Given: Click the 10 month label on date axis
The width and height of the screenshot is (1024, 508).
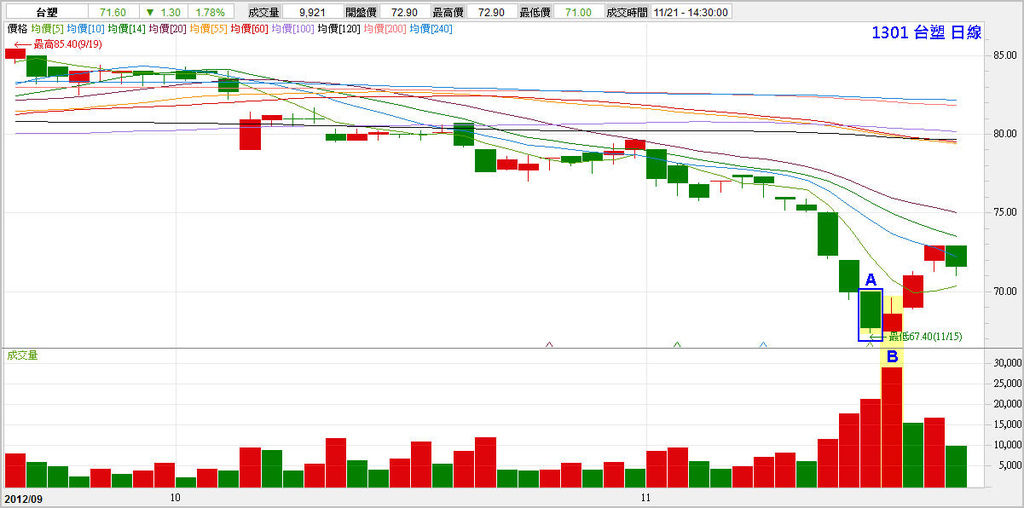Looking at the screenshot, I should 175,498.
